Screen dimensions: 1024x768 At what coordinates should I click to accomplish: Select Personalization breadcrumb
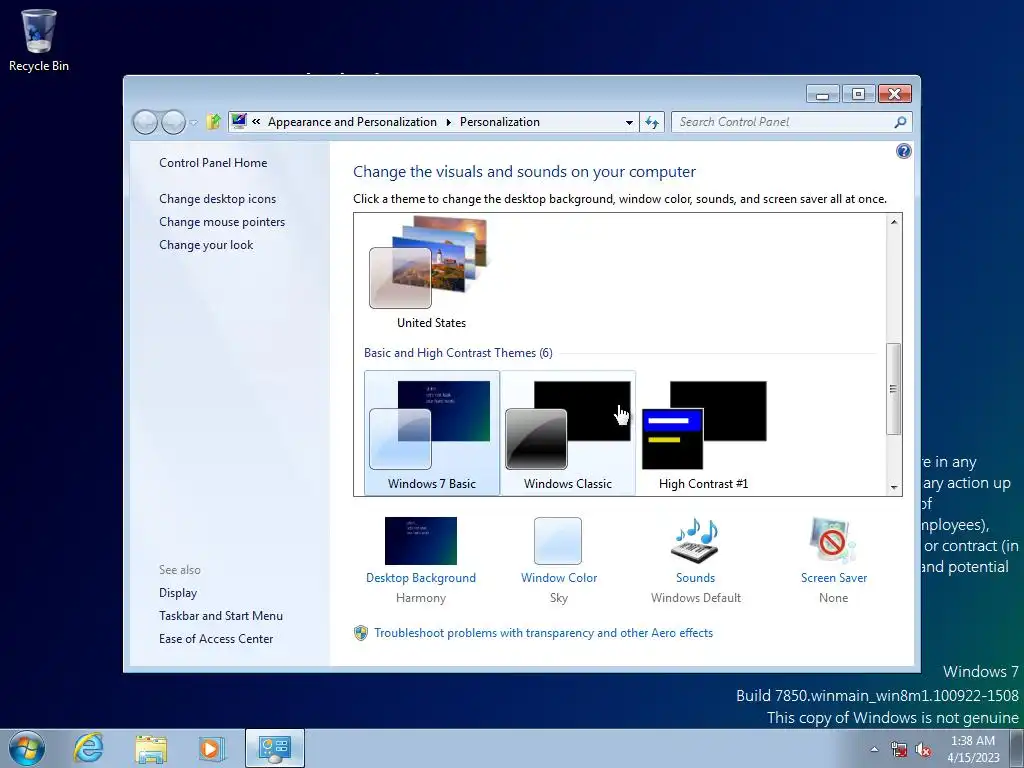pos(500,122)
